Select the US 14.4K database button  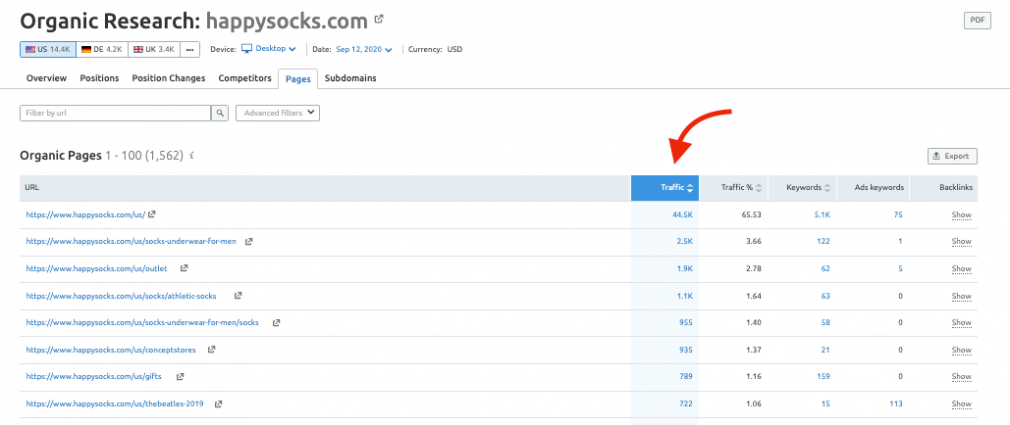click(x=48, y=50)
